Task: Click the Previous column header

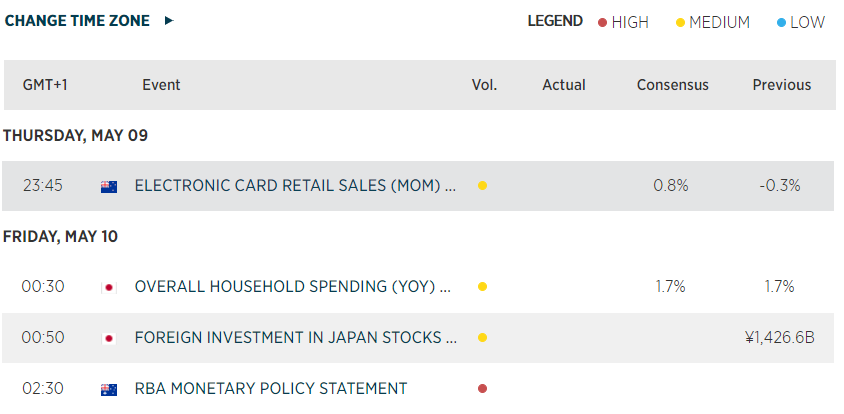Action: [x=781, y=85]
